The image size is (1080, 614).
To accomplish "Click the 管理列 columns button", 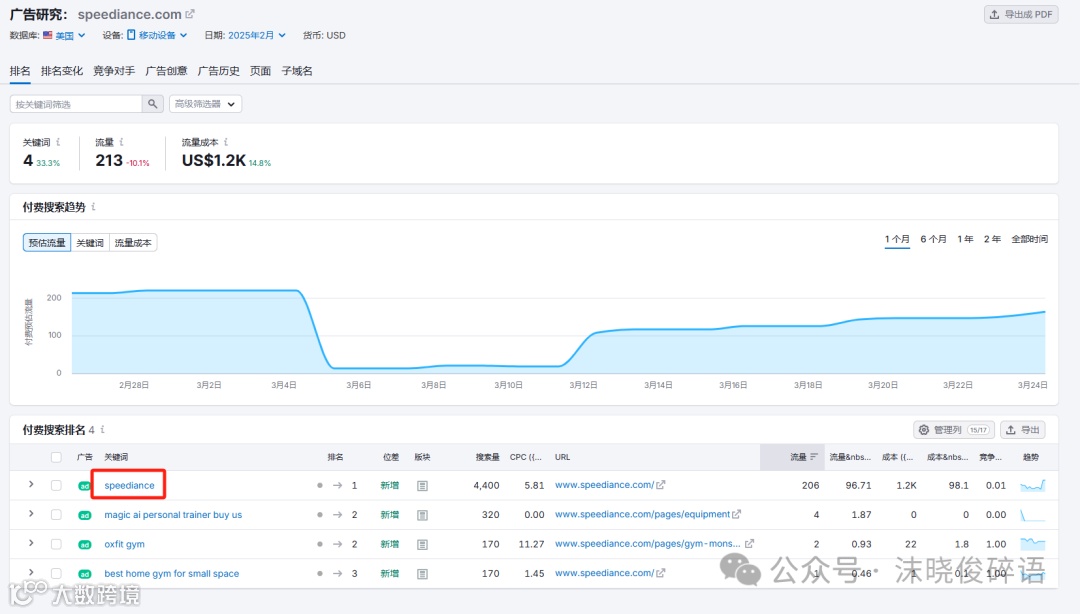I will pos(954,430).
